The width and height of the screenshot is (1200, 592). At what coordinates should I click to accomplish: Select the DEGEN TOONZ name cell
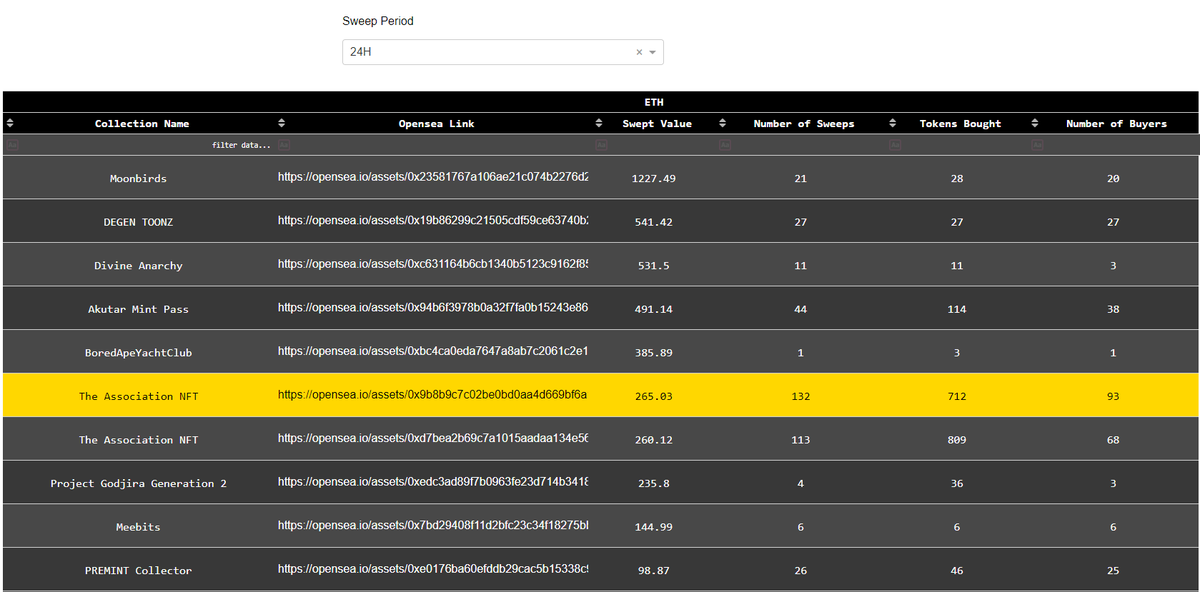tap(138, 222)
